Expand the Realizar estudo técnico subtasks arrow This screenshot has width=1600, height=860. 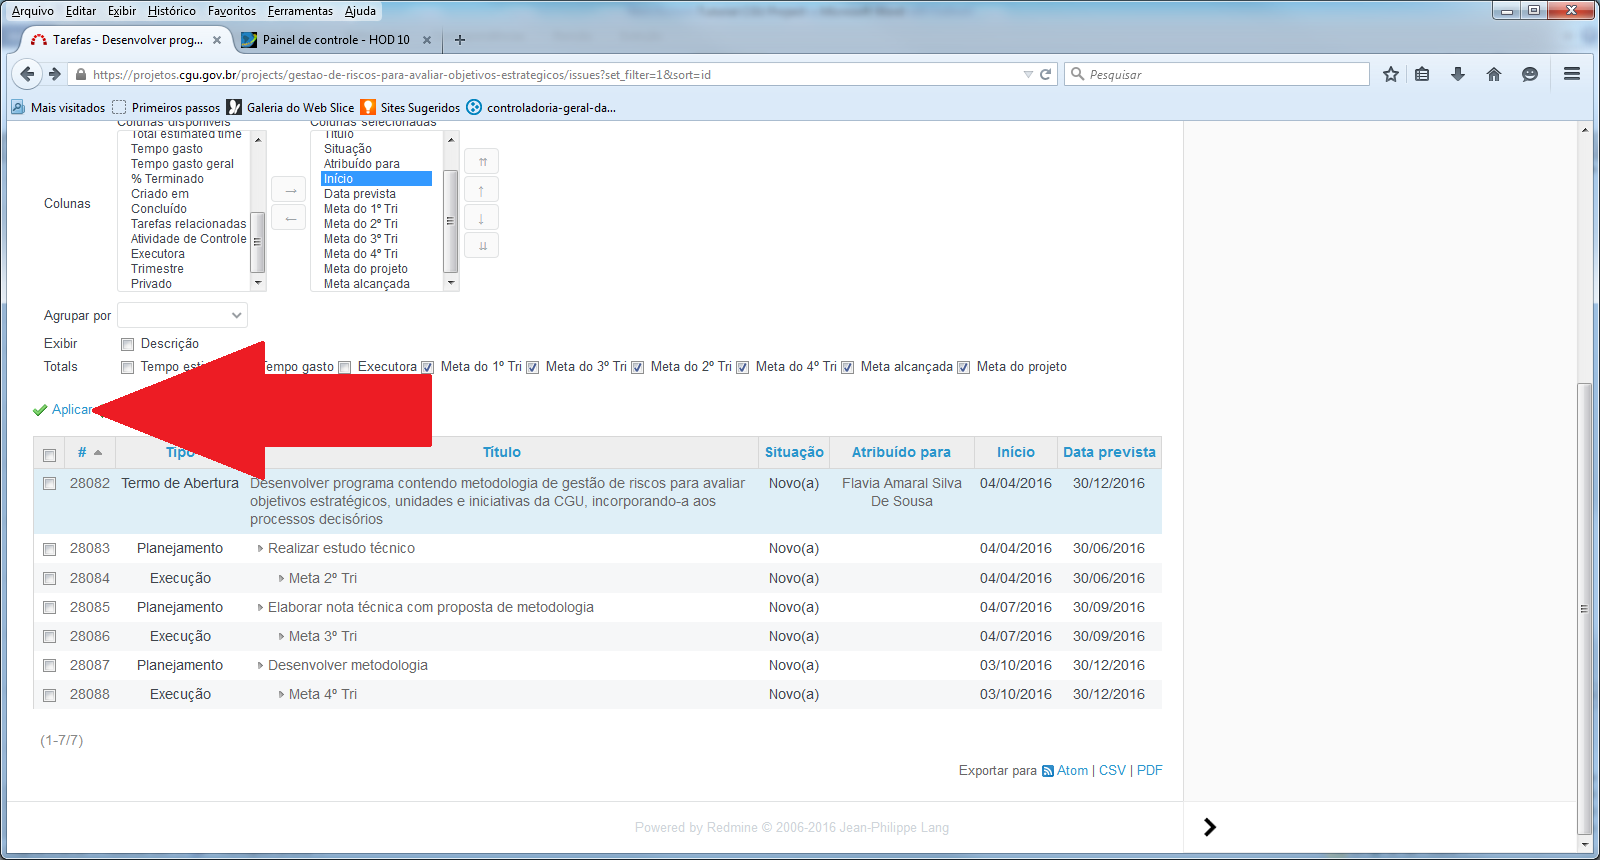pos(260,549)
